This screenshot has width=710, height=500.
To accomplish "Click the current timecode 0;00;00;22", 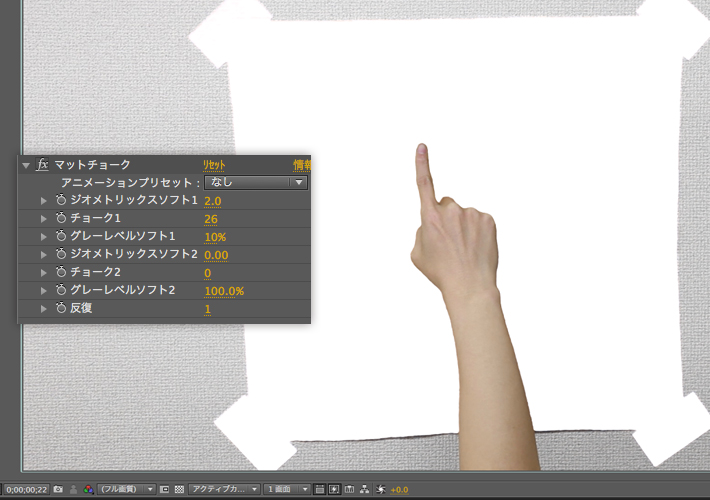I will coord(26,489).
